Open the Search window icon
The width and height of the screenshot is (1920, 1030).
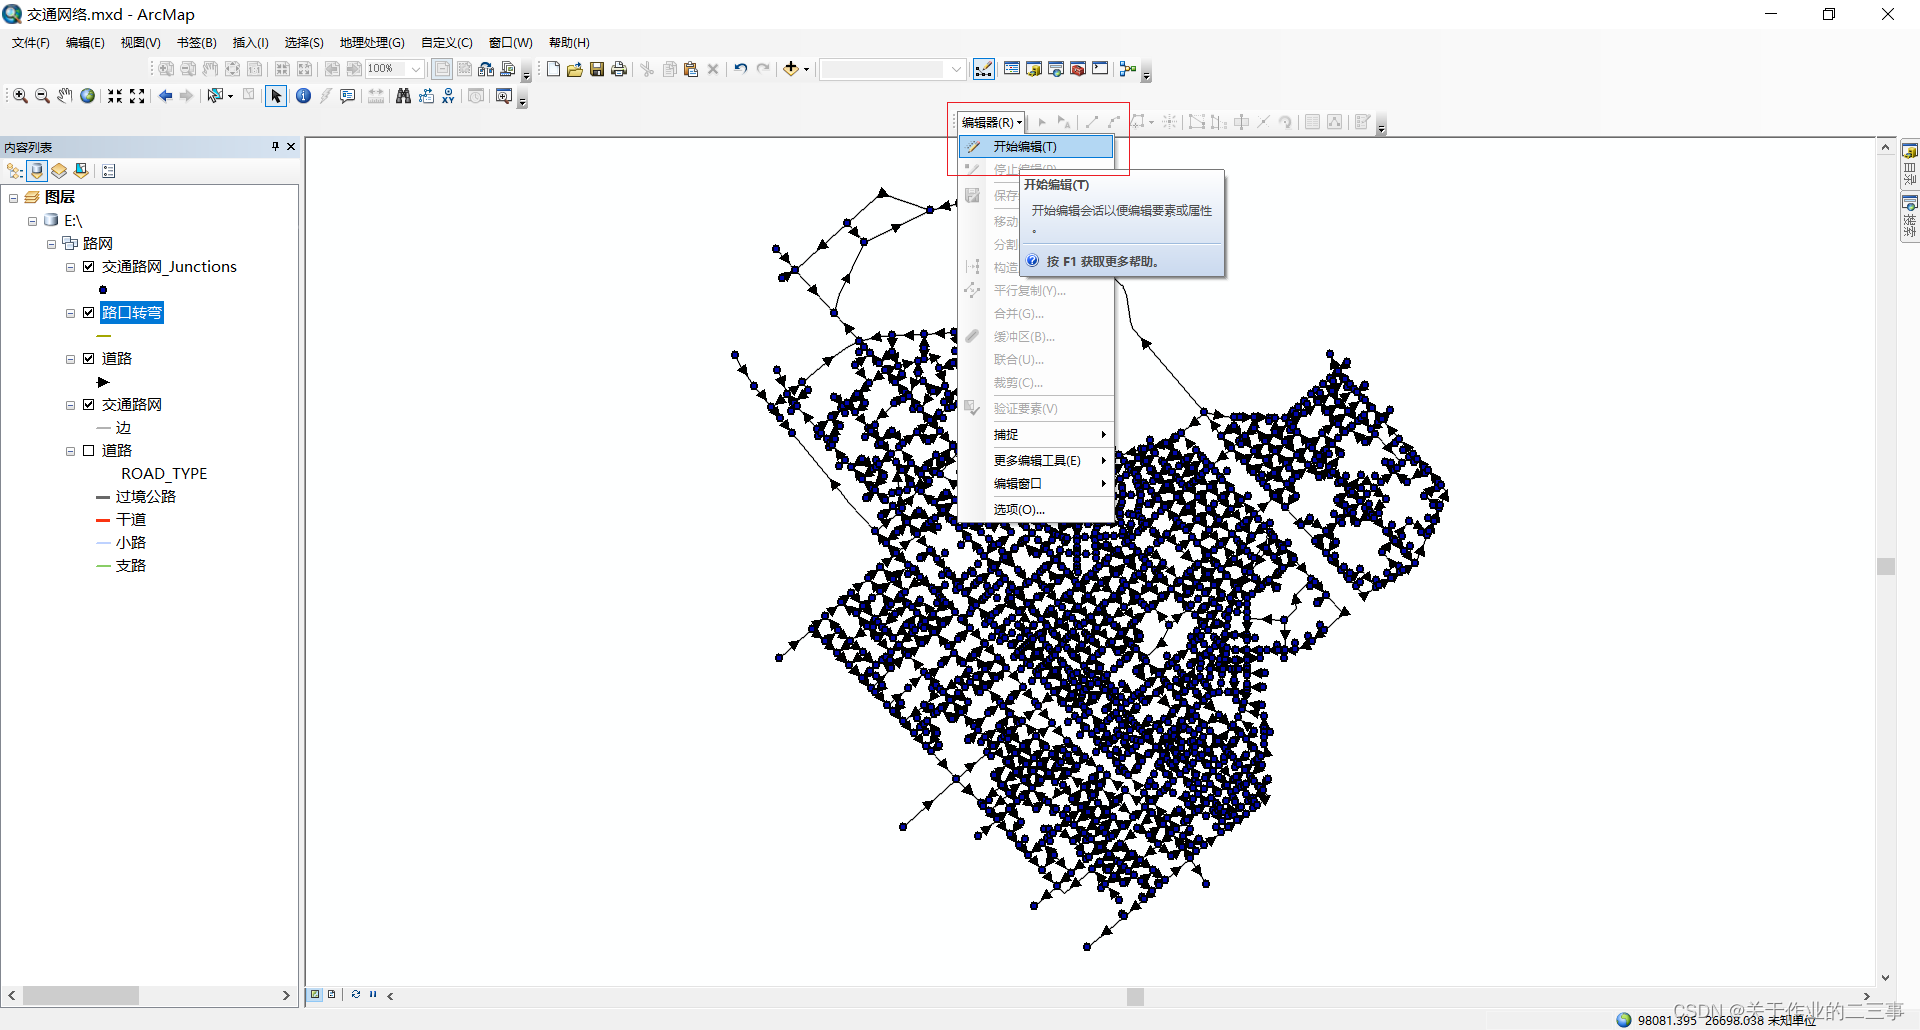point(1056,69)
